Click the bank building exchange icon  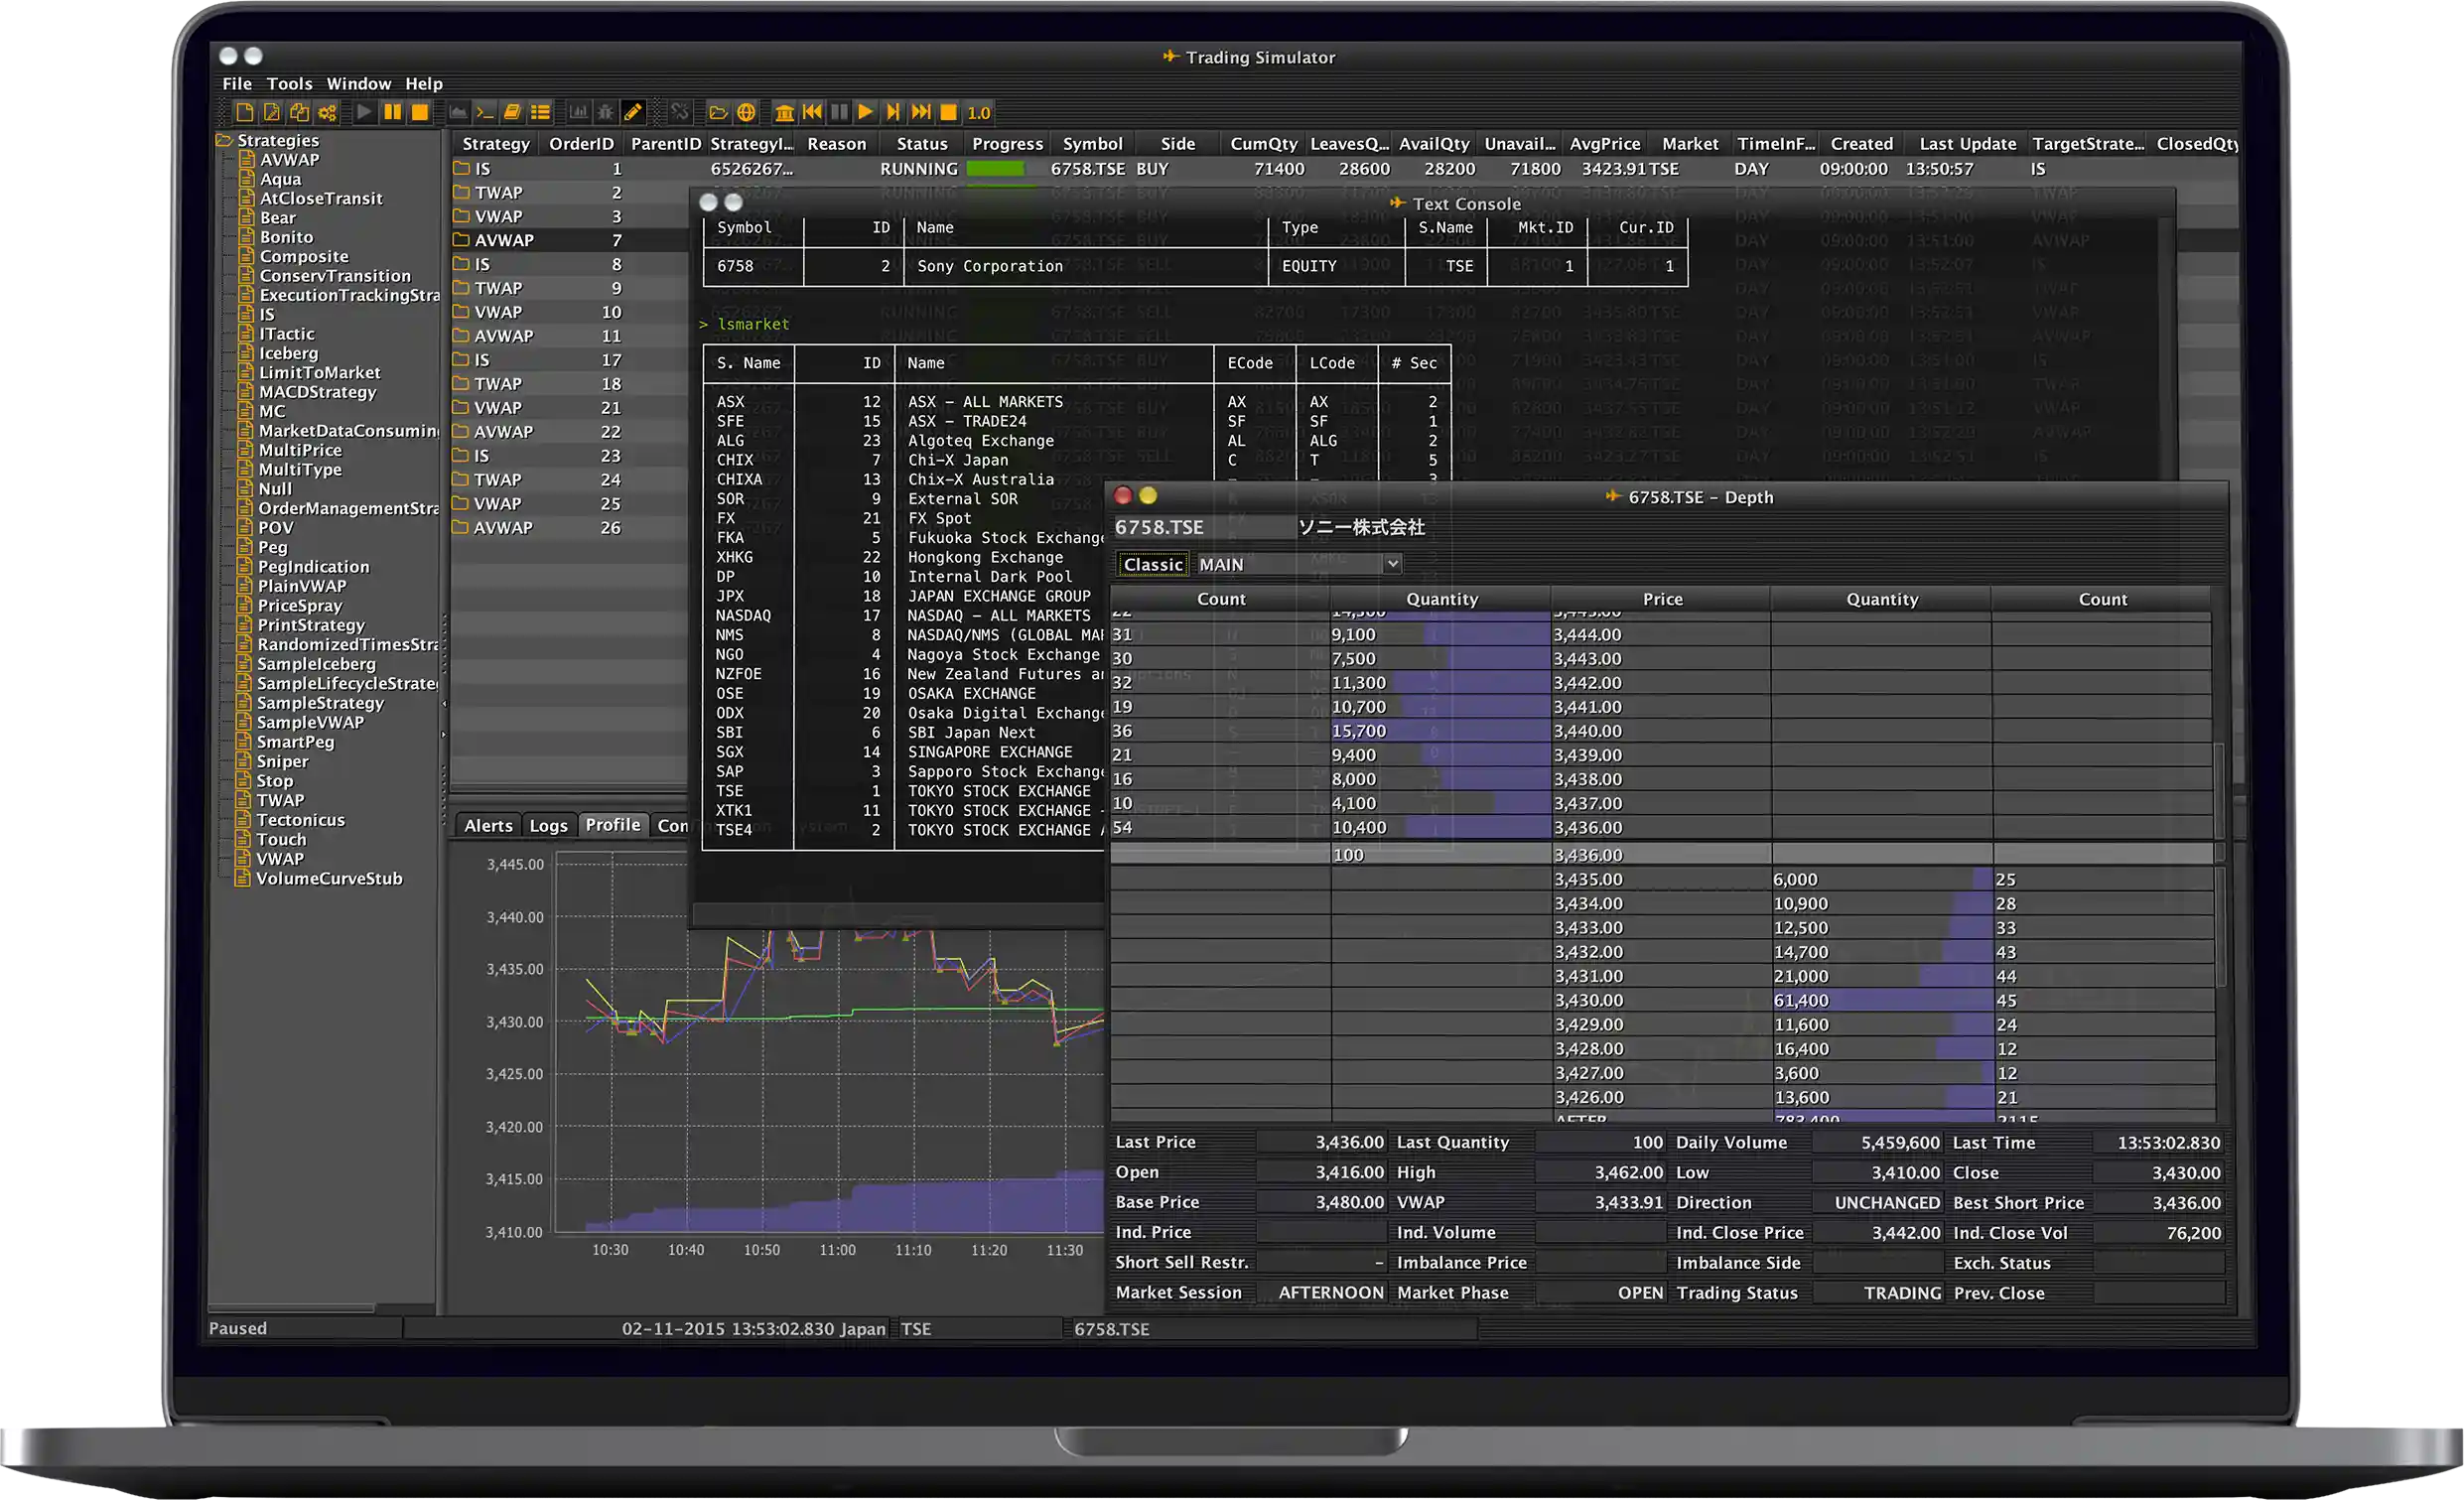(785, 112)
